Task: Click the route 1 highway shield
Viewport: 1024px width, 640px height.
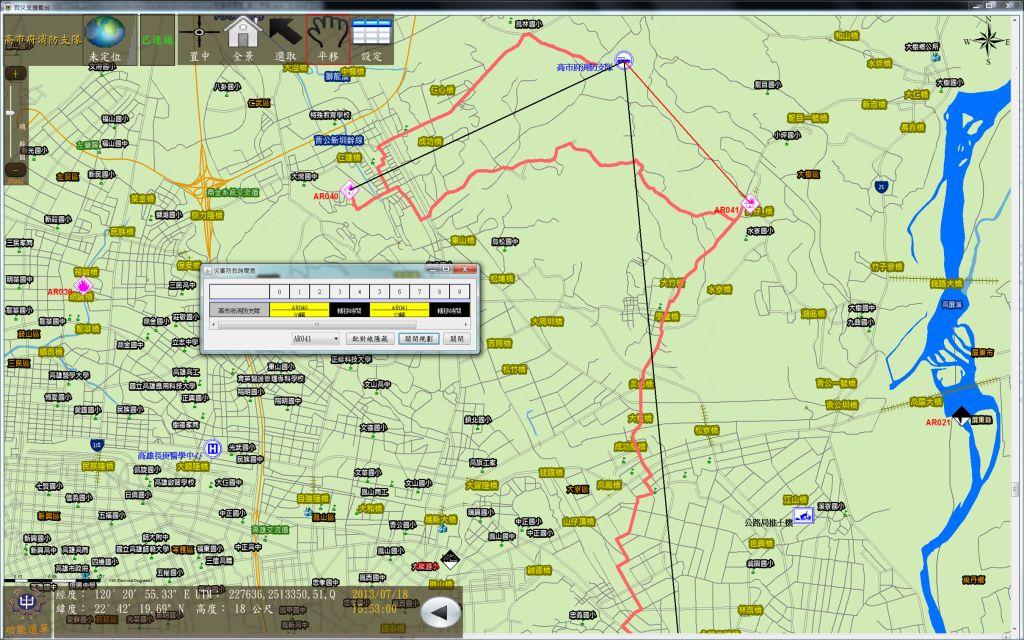Action: pos(97,445)
